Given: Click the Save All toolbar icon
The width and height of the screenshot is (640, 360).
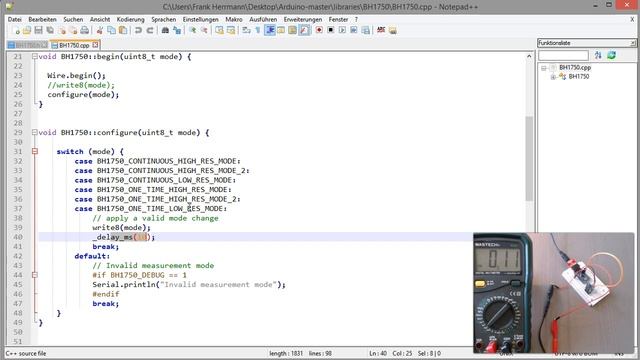Looking at the screenshot, I should pyautogui.click(x=50, y=30).
